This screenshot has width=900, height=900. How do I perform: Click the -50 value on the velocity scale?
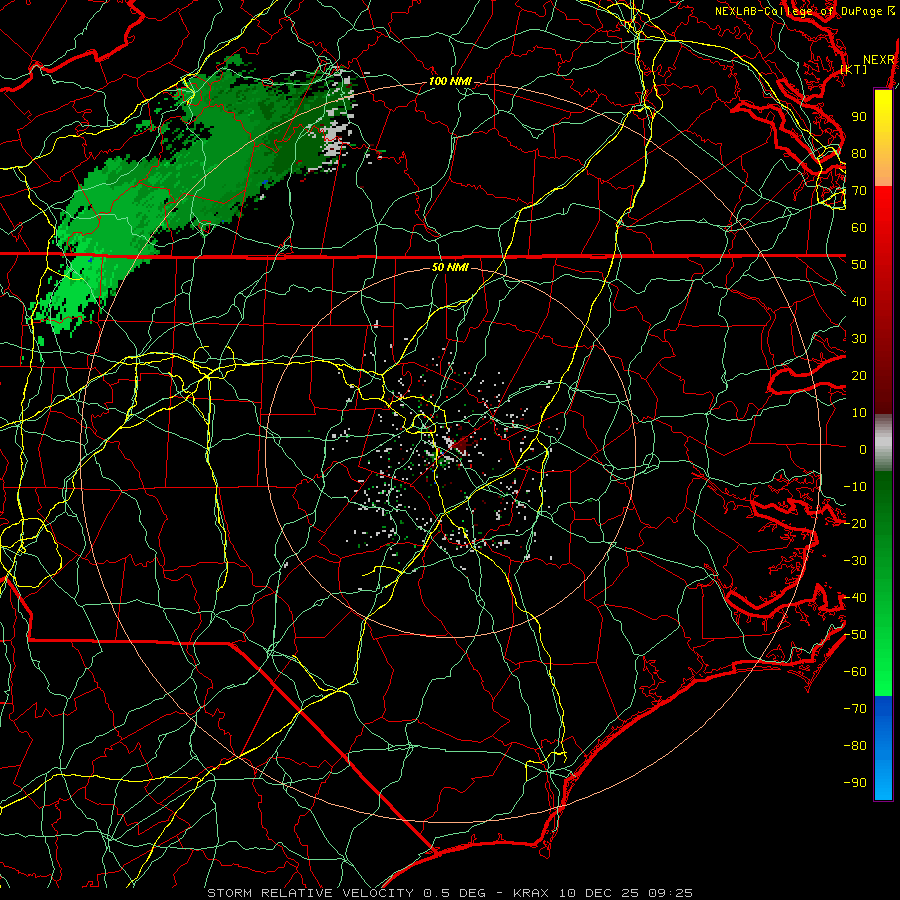tap(855, 635)
